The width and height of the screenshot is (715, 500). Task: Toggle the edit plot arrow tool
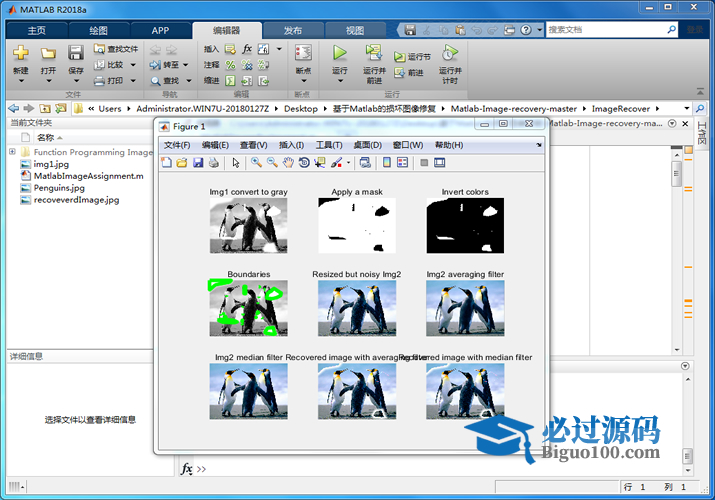coord(236,162)
